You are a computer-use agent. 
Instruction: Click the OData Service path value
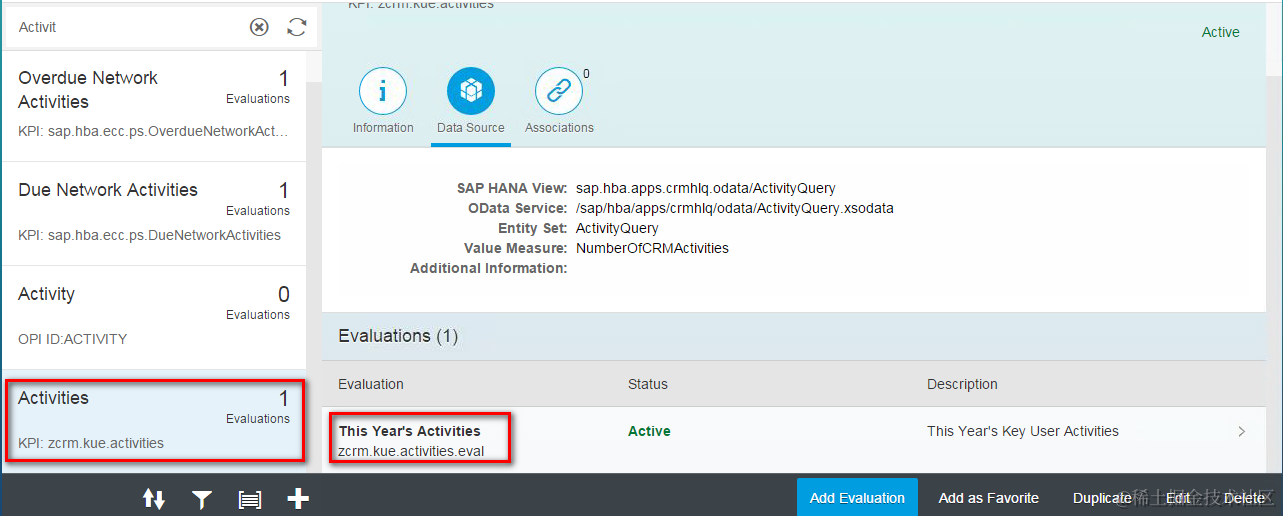click(735, 208)
